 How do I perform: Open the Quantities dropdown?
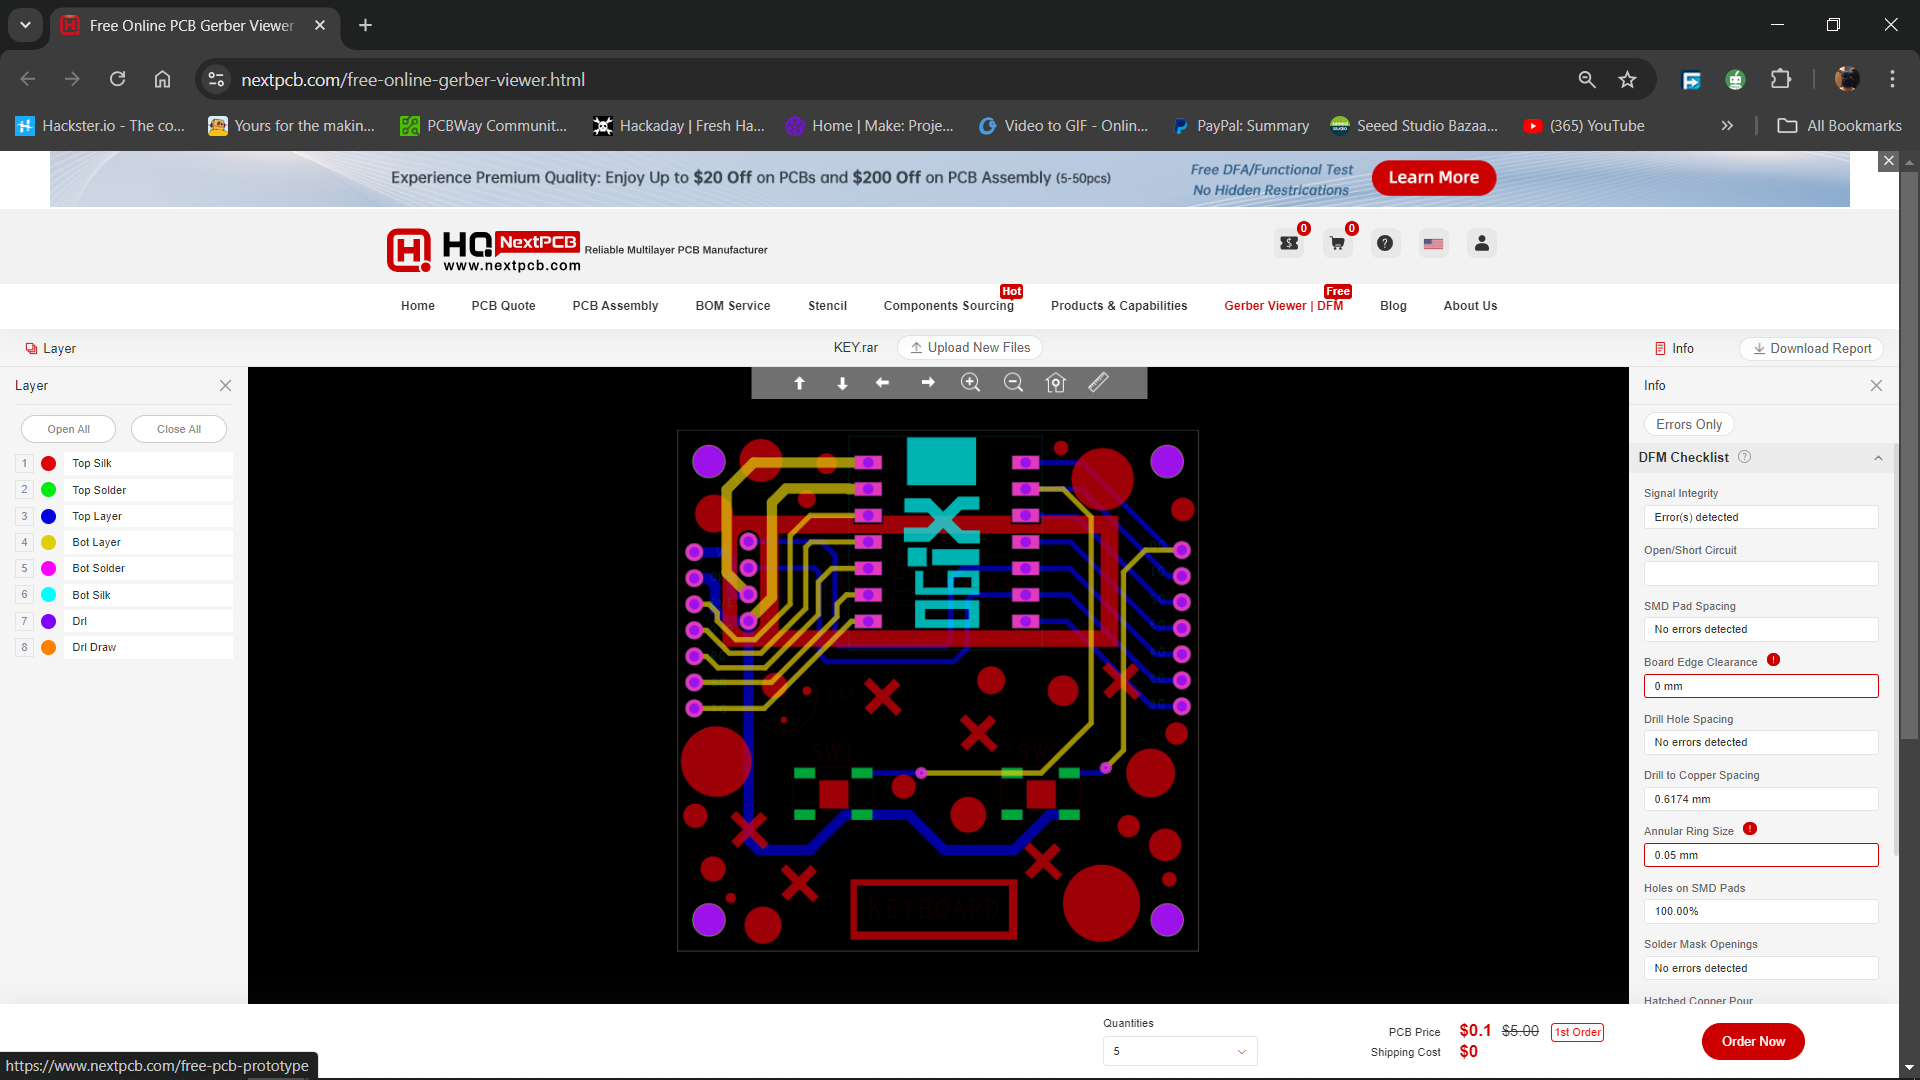point(1179,1051)
